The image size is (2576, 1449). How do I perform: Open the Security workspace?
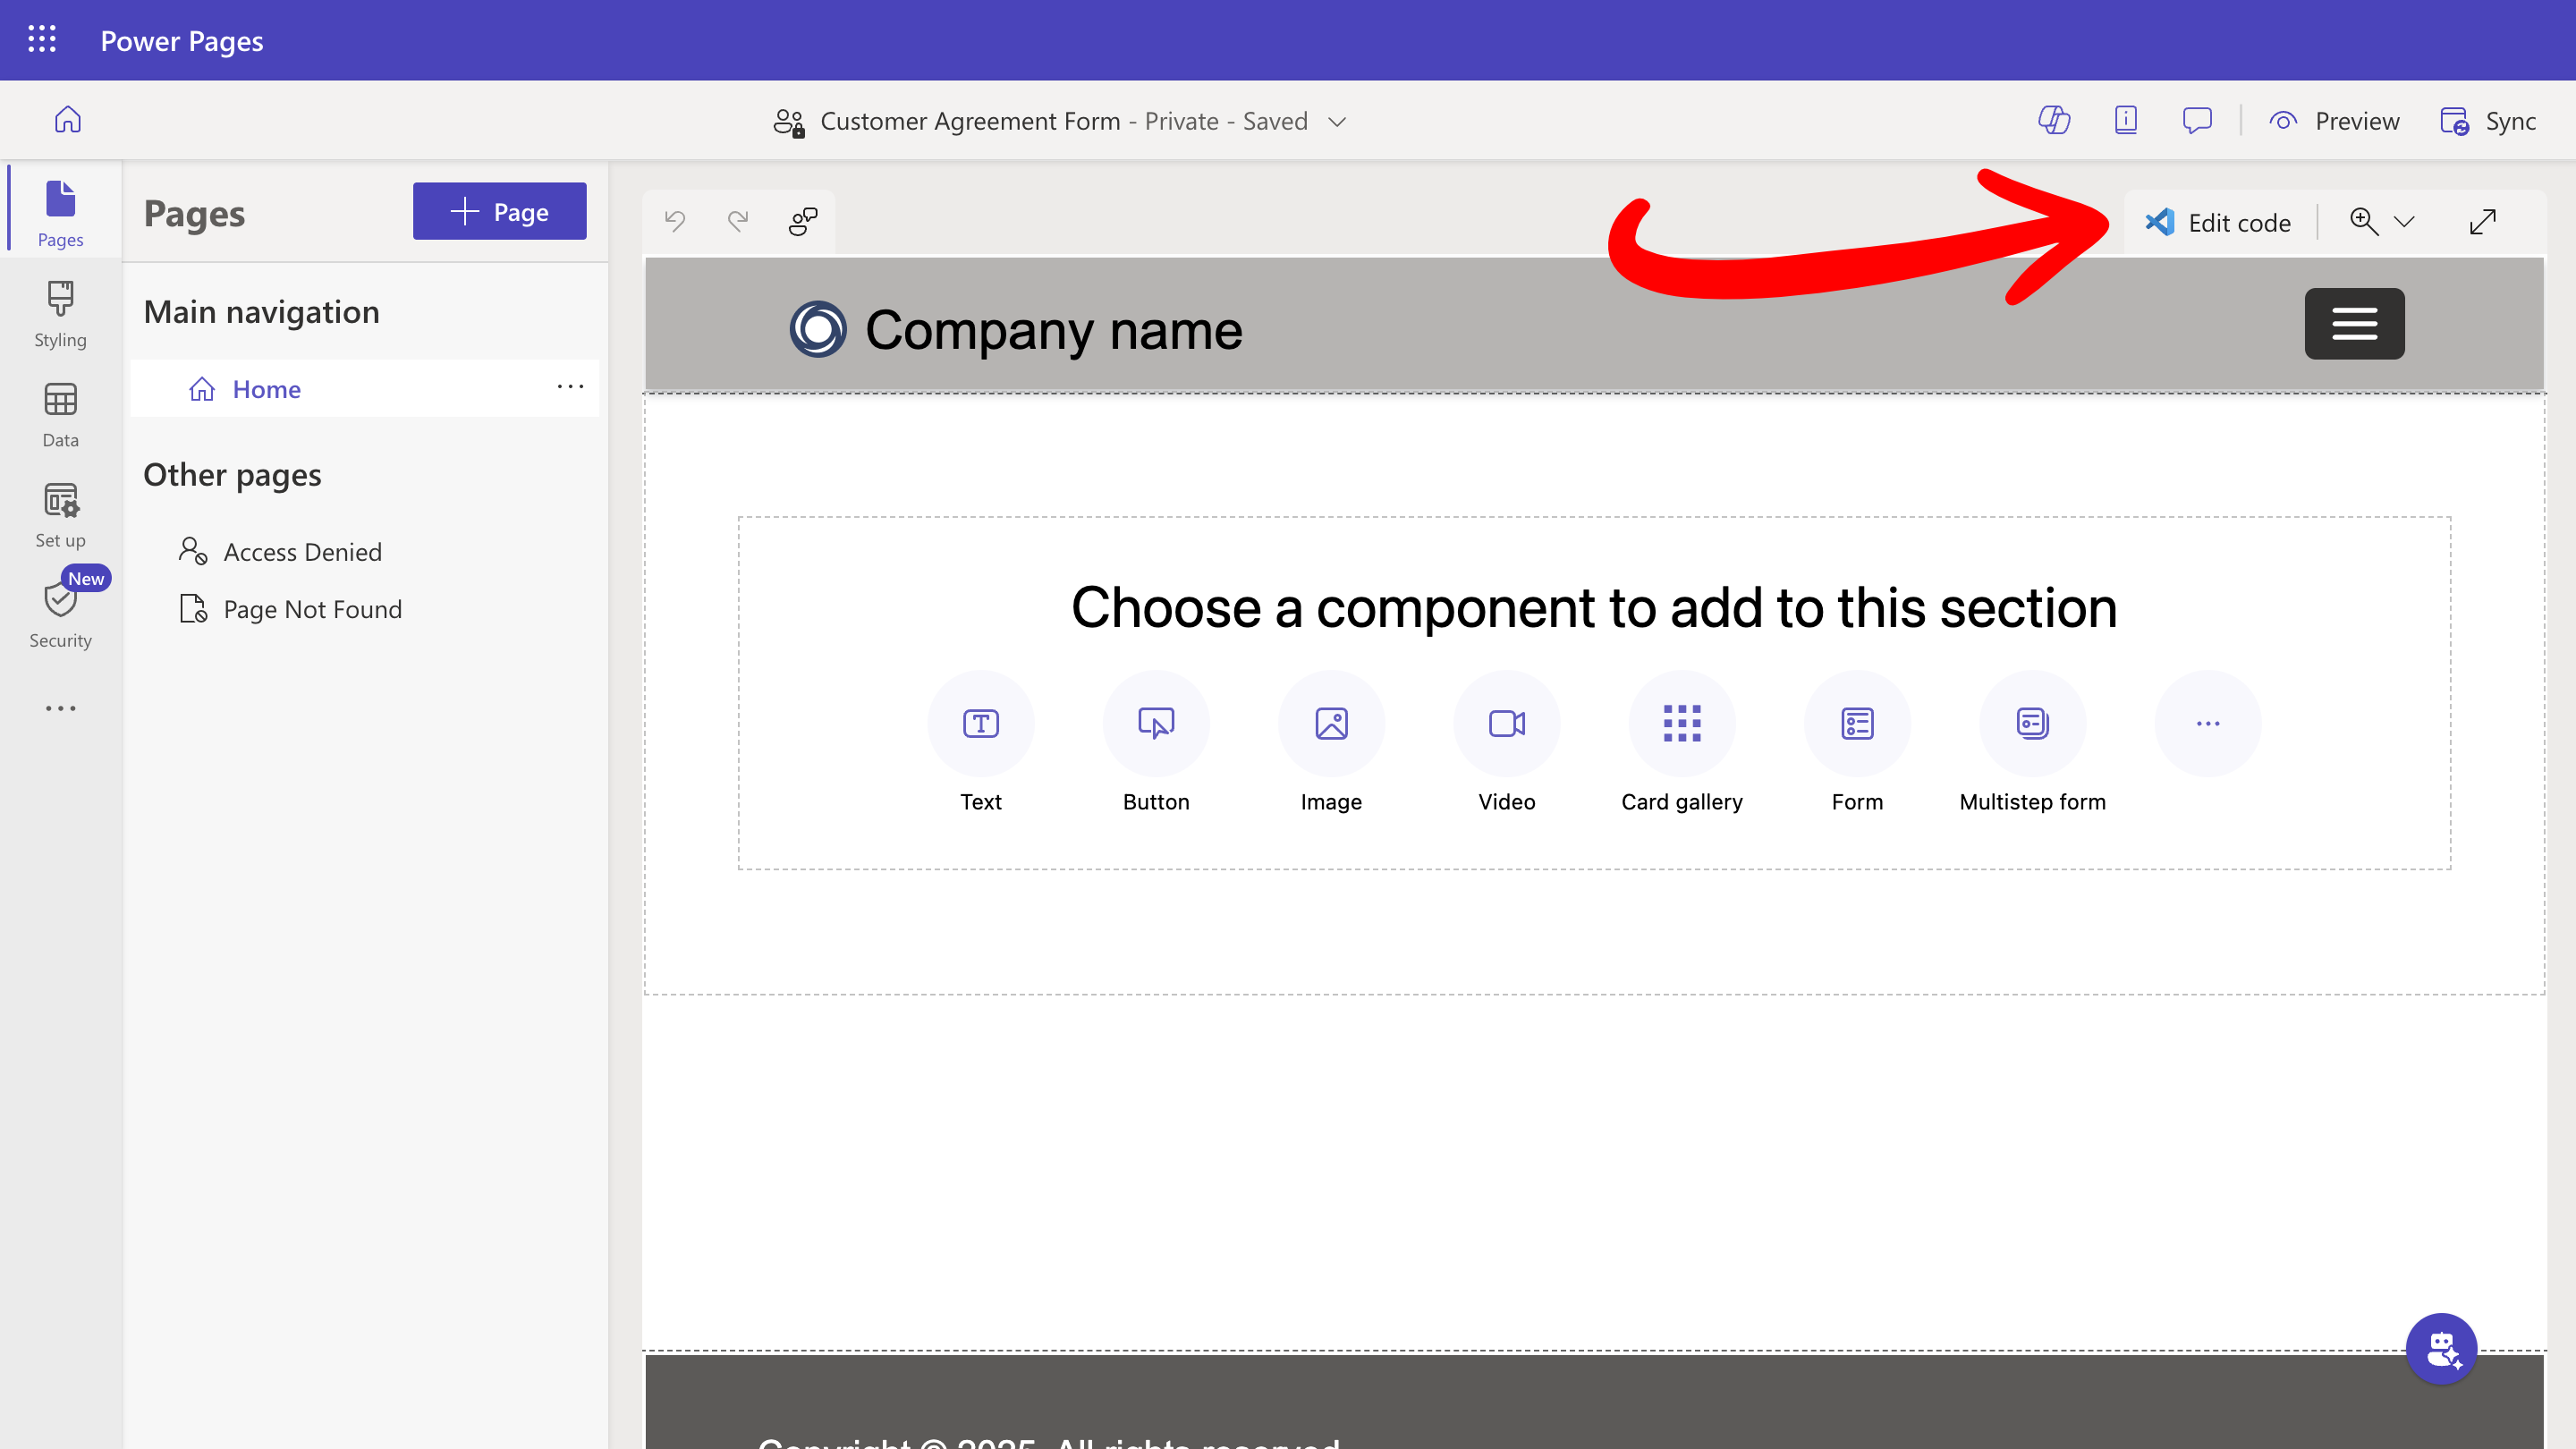[60, 613]
